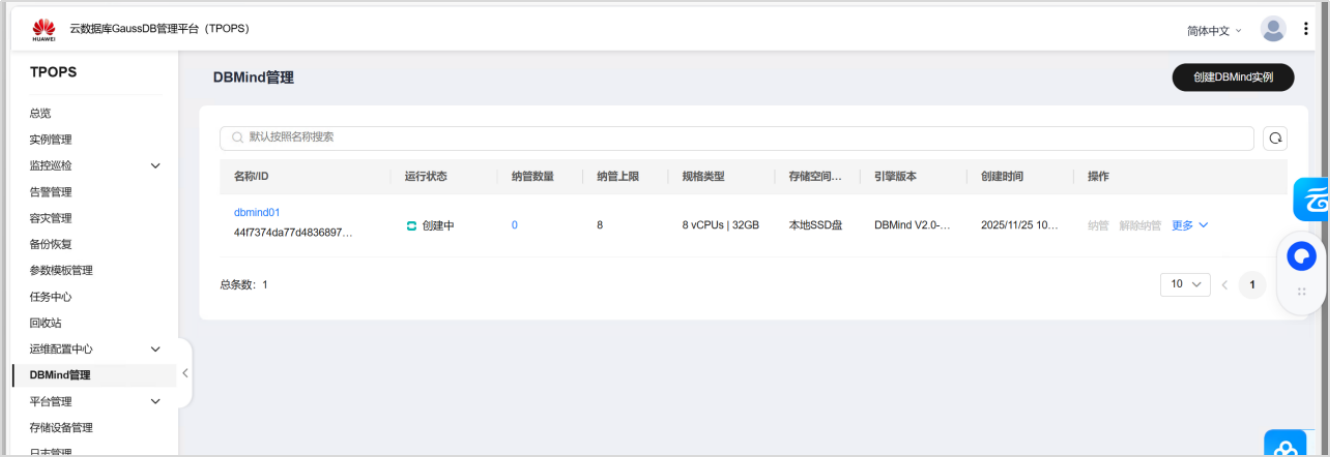Open the 更多 actions dropdown

[1189, 226]
